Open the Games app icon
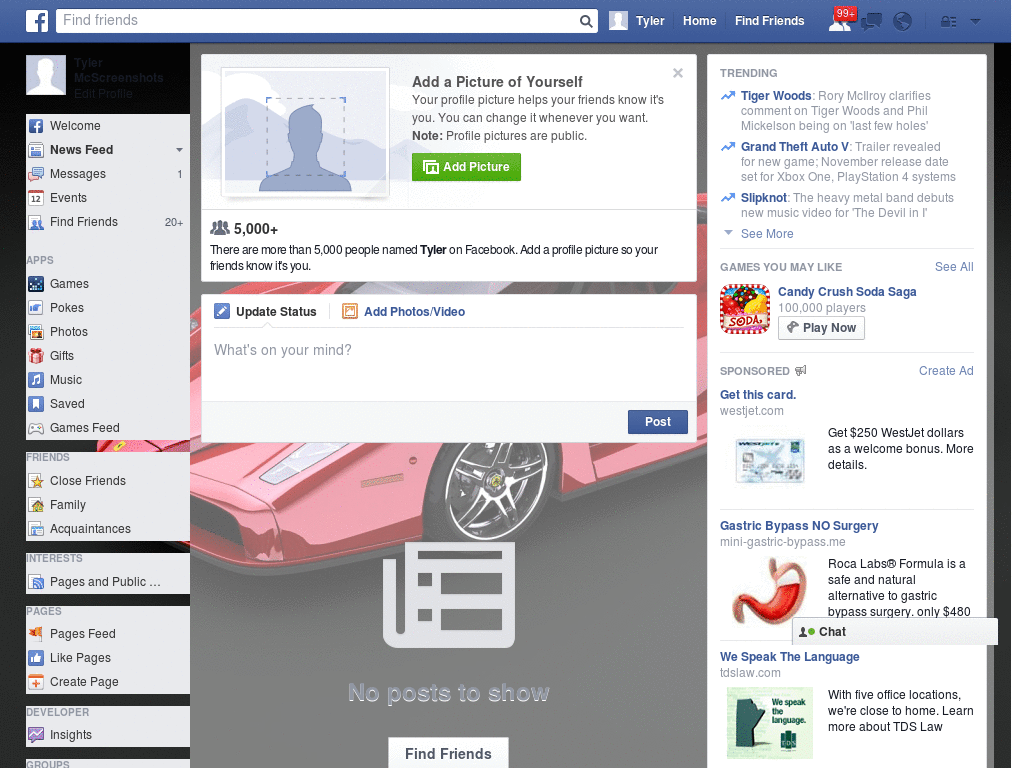Image resolution: width=1024 pixels, height=768 pixels. click(x=36, y=284)
